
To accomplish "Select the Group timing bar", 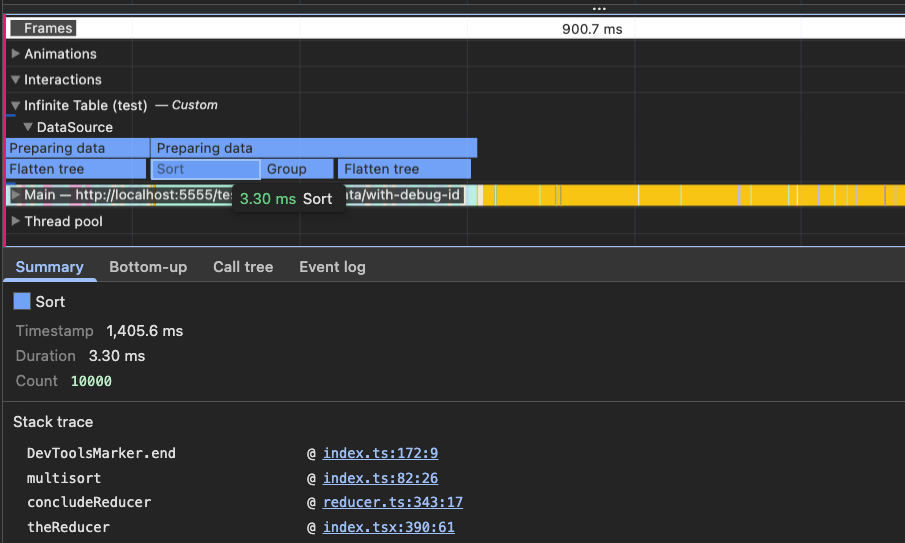I will 297,170.
